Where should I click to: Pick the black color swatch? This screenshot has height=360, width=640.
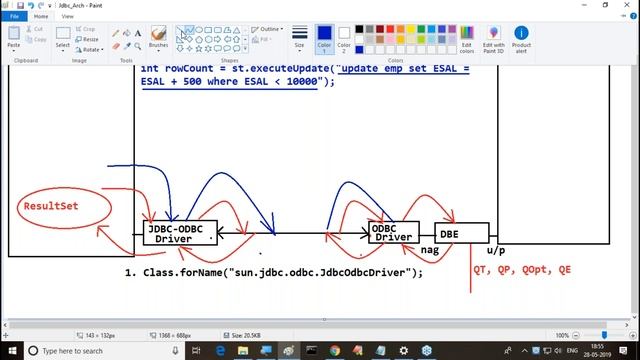point(359,29)
